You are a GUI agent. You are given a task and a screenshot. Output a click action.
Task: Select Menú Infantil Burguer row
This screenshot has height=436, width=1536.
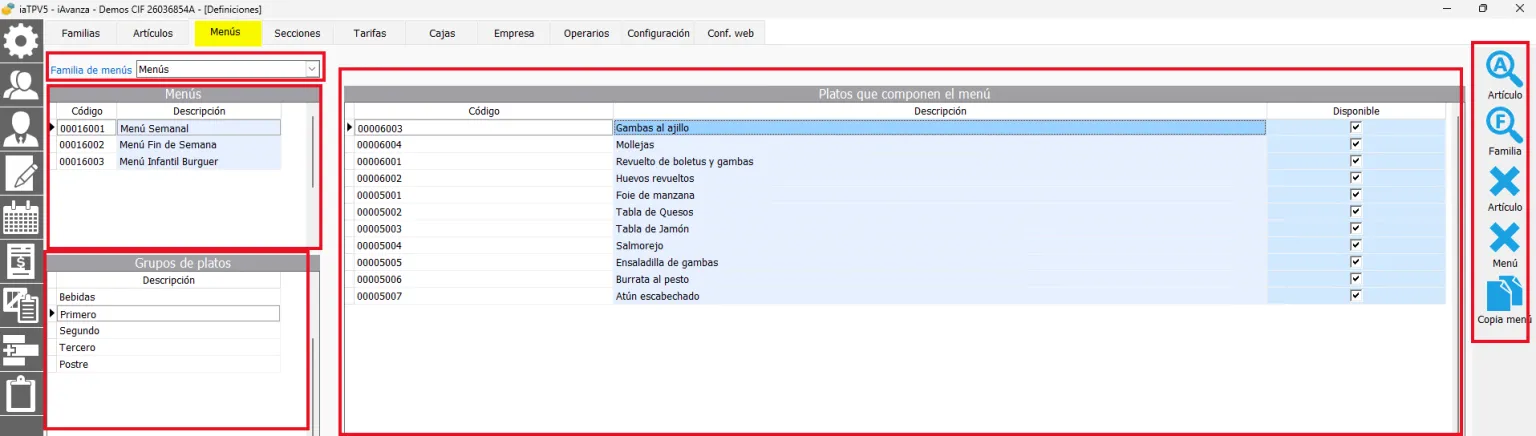[x=168, y=161]
